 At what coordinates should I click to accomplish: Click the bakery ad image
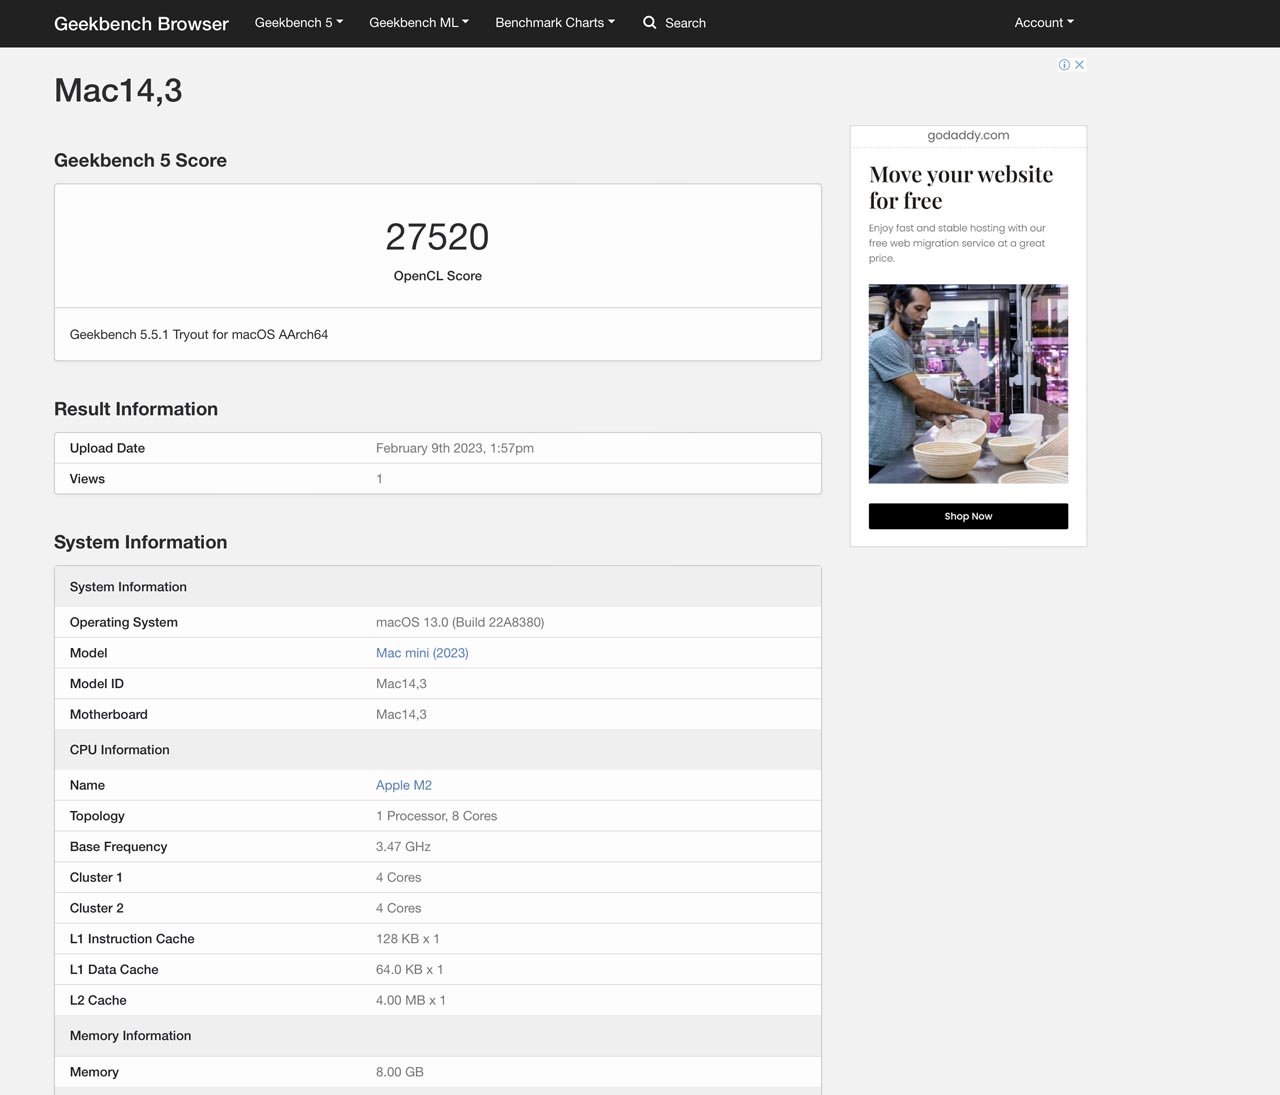click(968, 384)
